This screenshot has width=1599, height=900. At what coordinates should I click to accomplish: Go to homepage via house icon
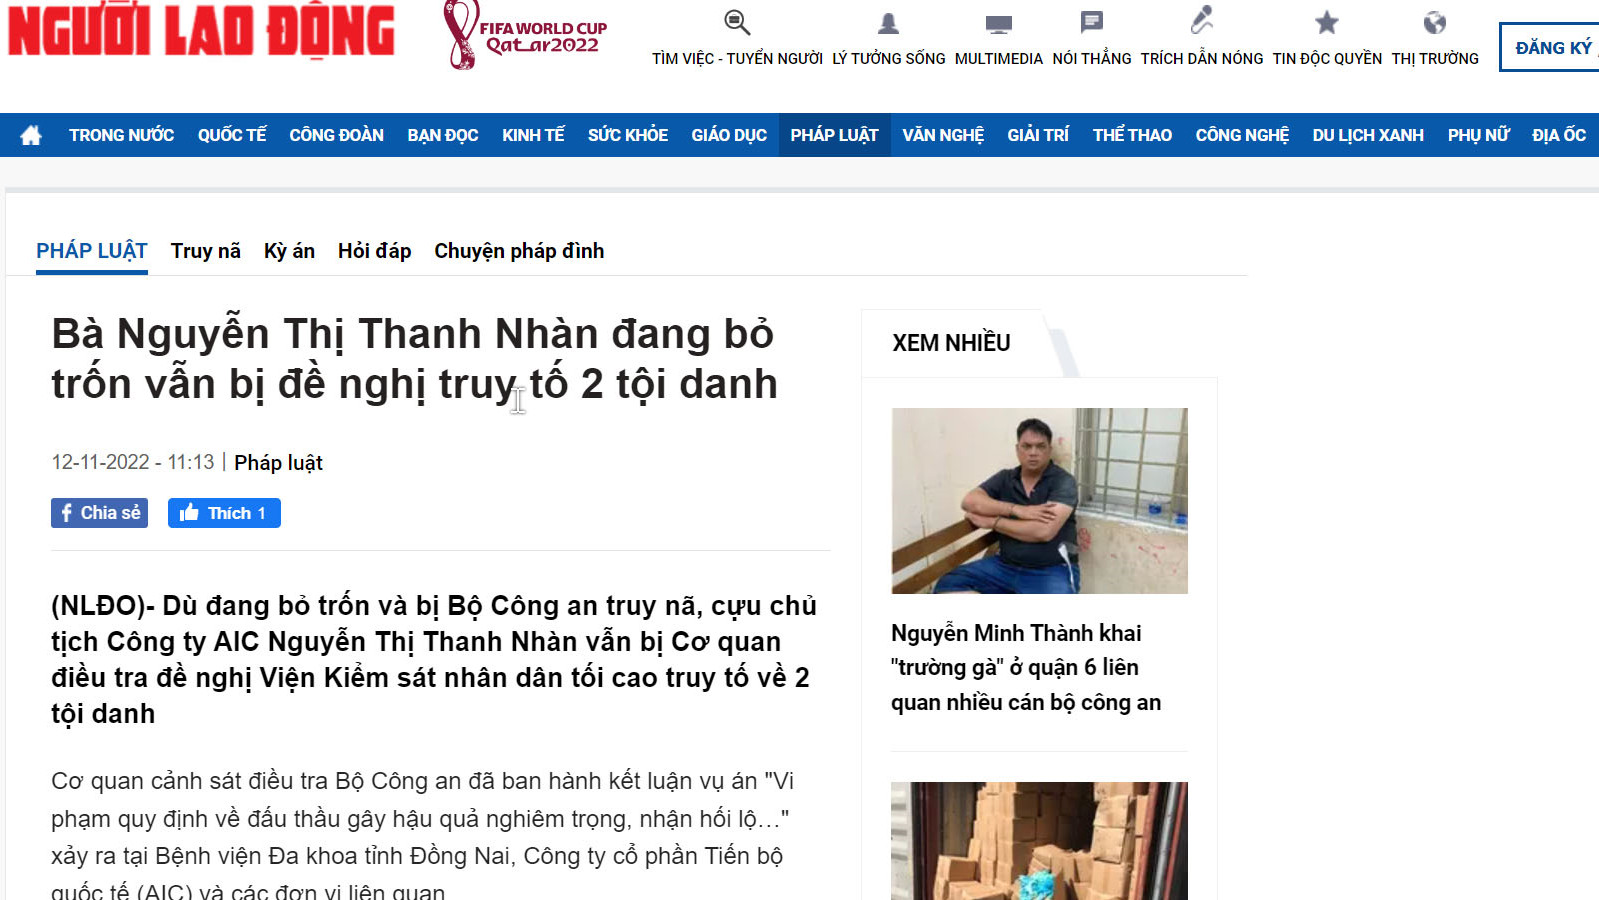click(x=31, y=135)
